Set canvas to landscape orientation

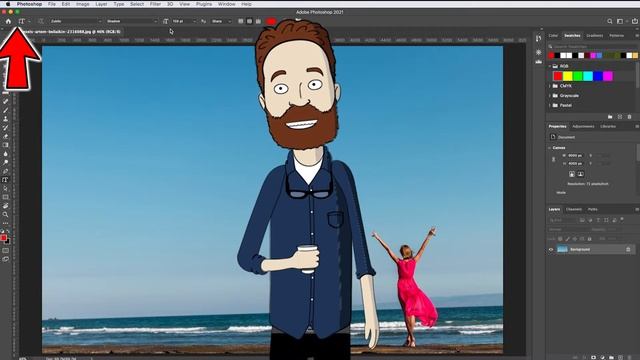(580, 174)
